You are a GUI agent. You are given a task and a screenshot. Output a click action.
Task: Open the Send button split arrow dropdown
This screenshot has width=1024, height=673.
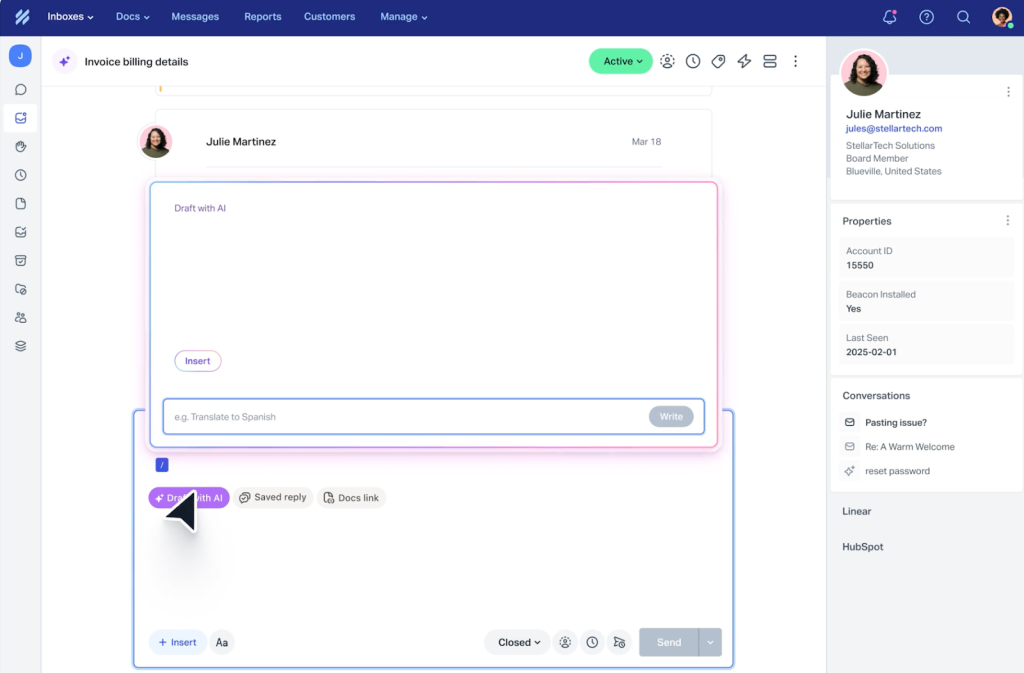tap(709, 642)
